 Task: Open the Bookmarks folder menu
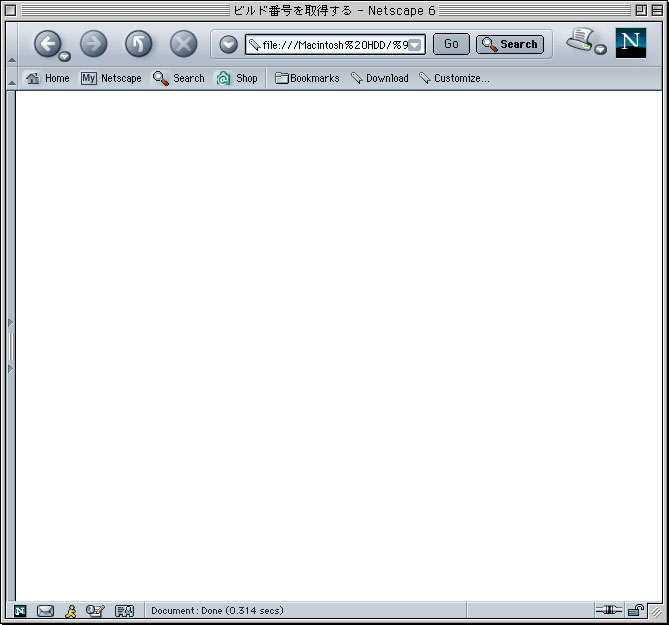coord(307,78)
